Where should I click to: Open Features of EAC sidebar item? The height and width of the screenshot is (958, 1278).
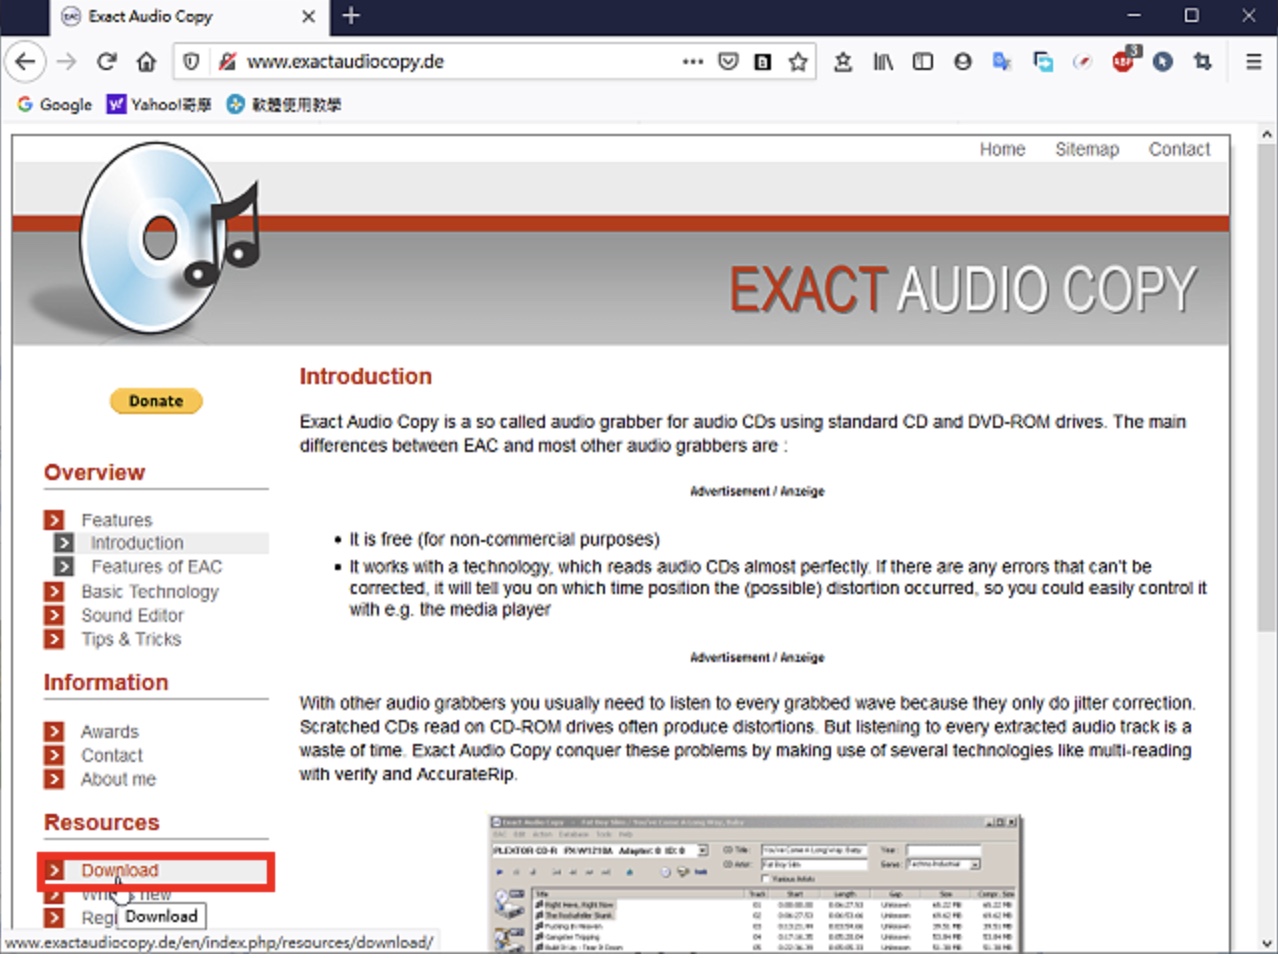[x=156, y=567]
